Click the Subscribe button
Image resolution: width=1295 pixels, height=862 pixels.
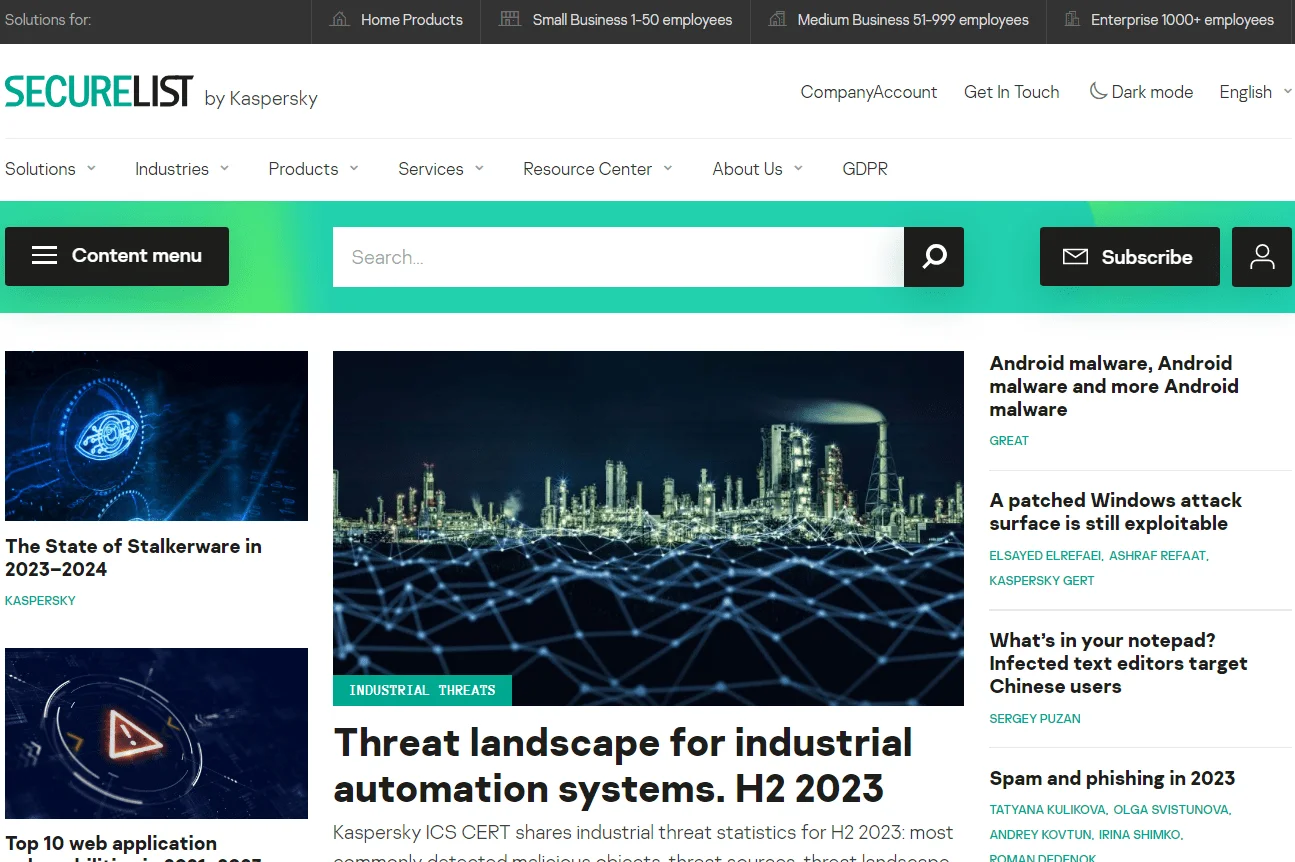coord(1130,257)
